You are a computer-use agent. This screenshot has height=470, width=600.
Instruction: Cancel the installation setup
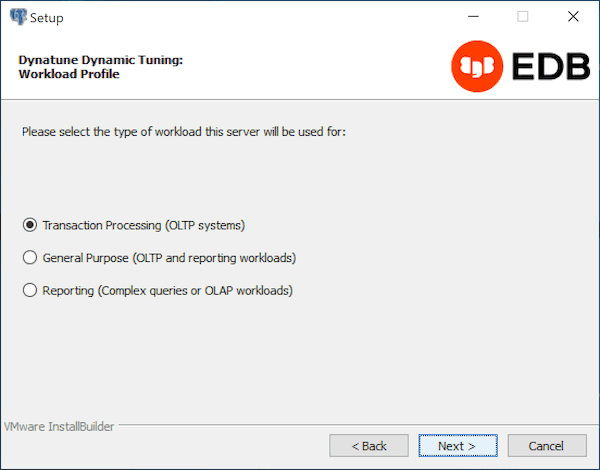547,445
